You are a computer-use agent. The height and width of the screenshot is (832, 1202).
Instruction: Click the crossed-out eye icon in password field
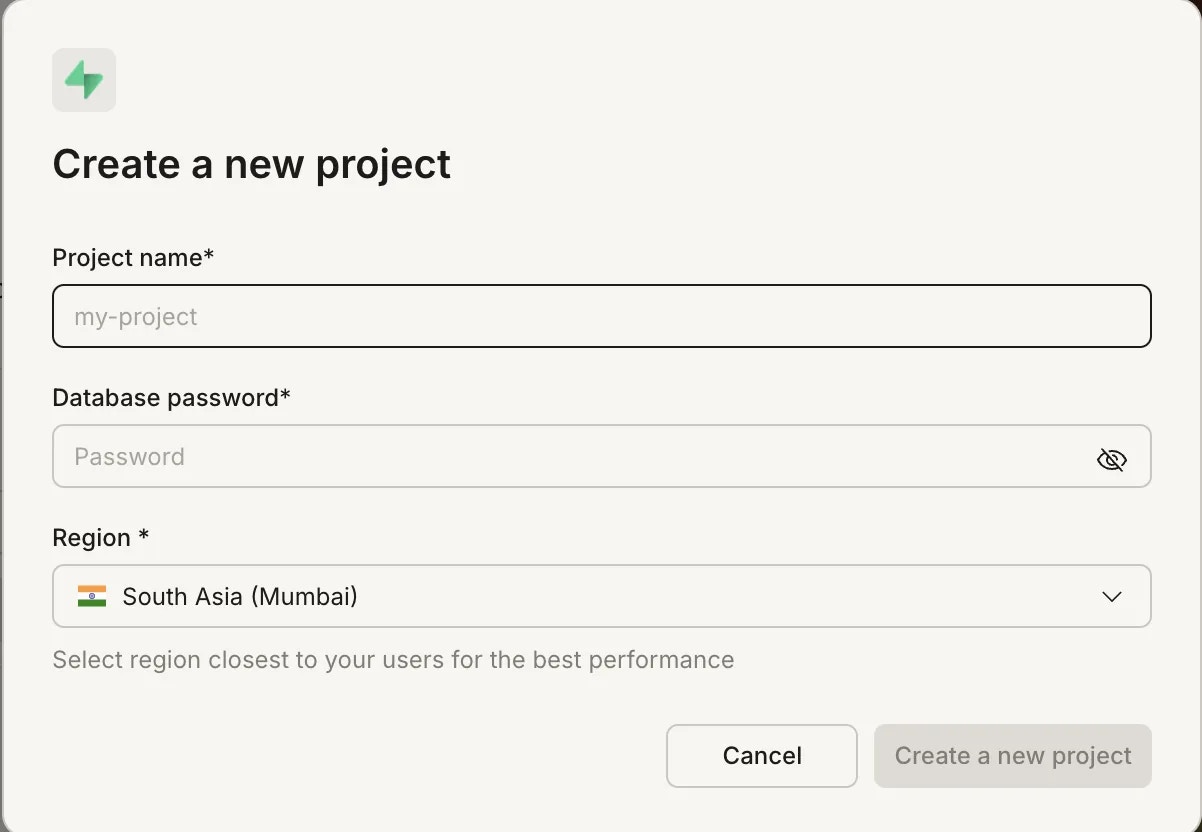pos(1112,460)
